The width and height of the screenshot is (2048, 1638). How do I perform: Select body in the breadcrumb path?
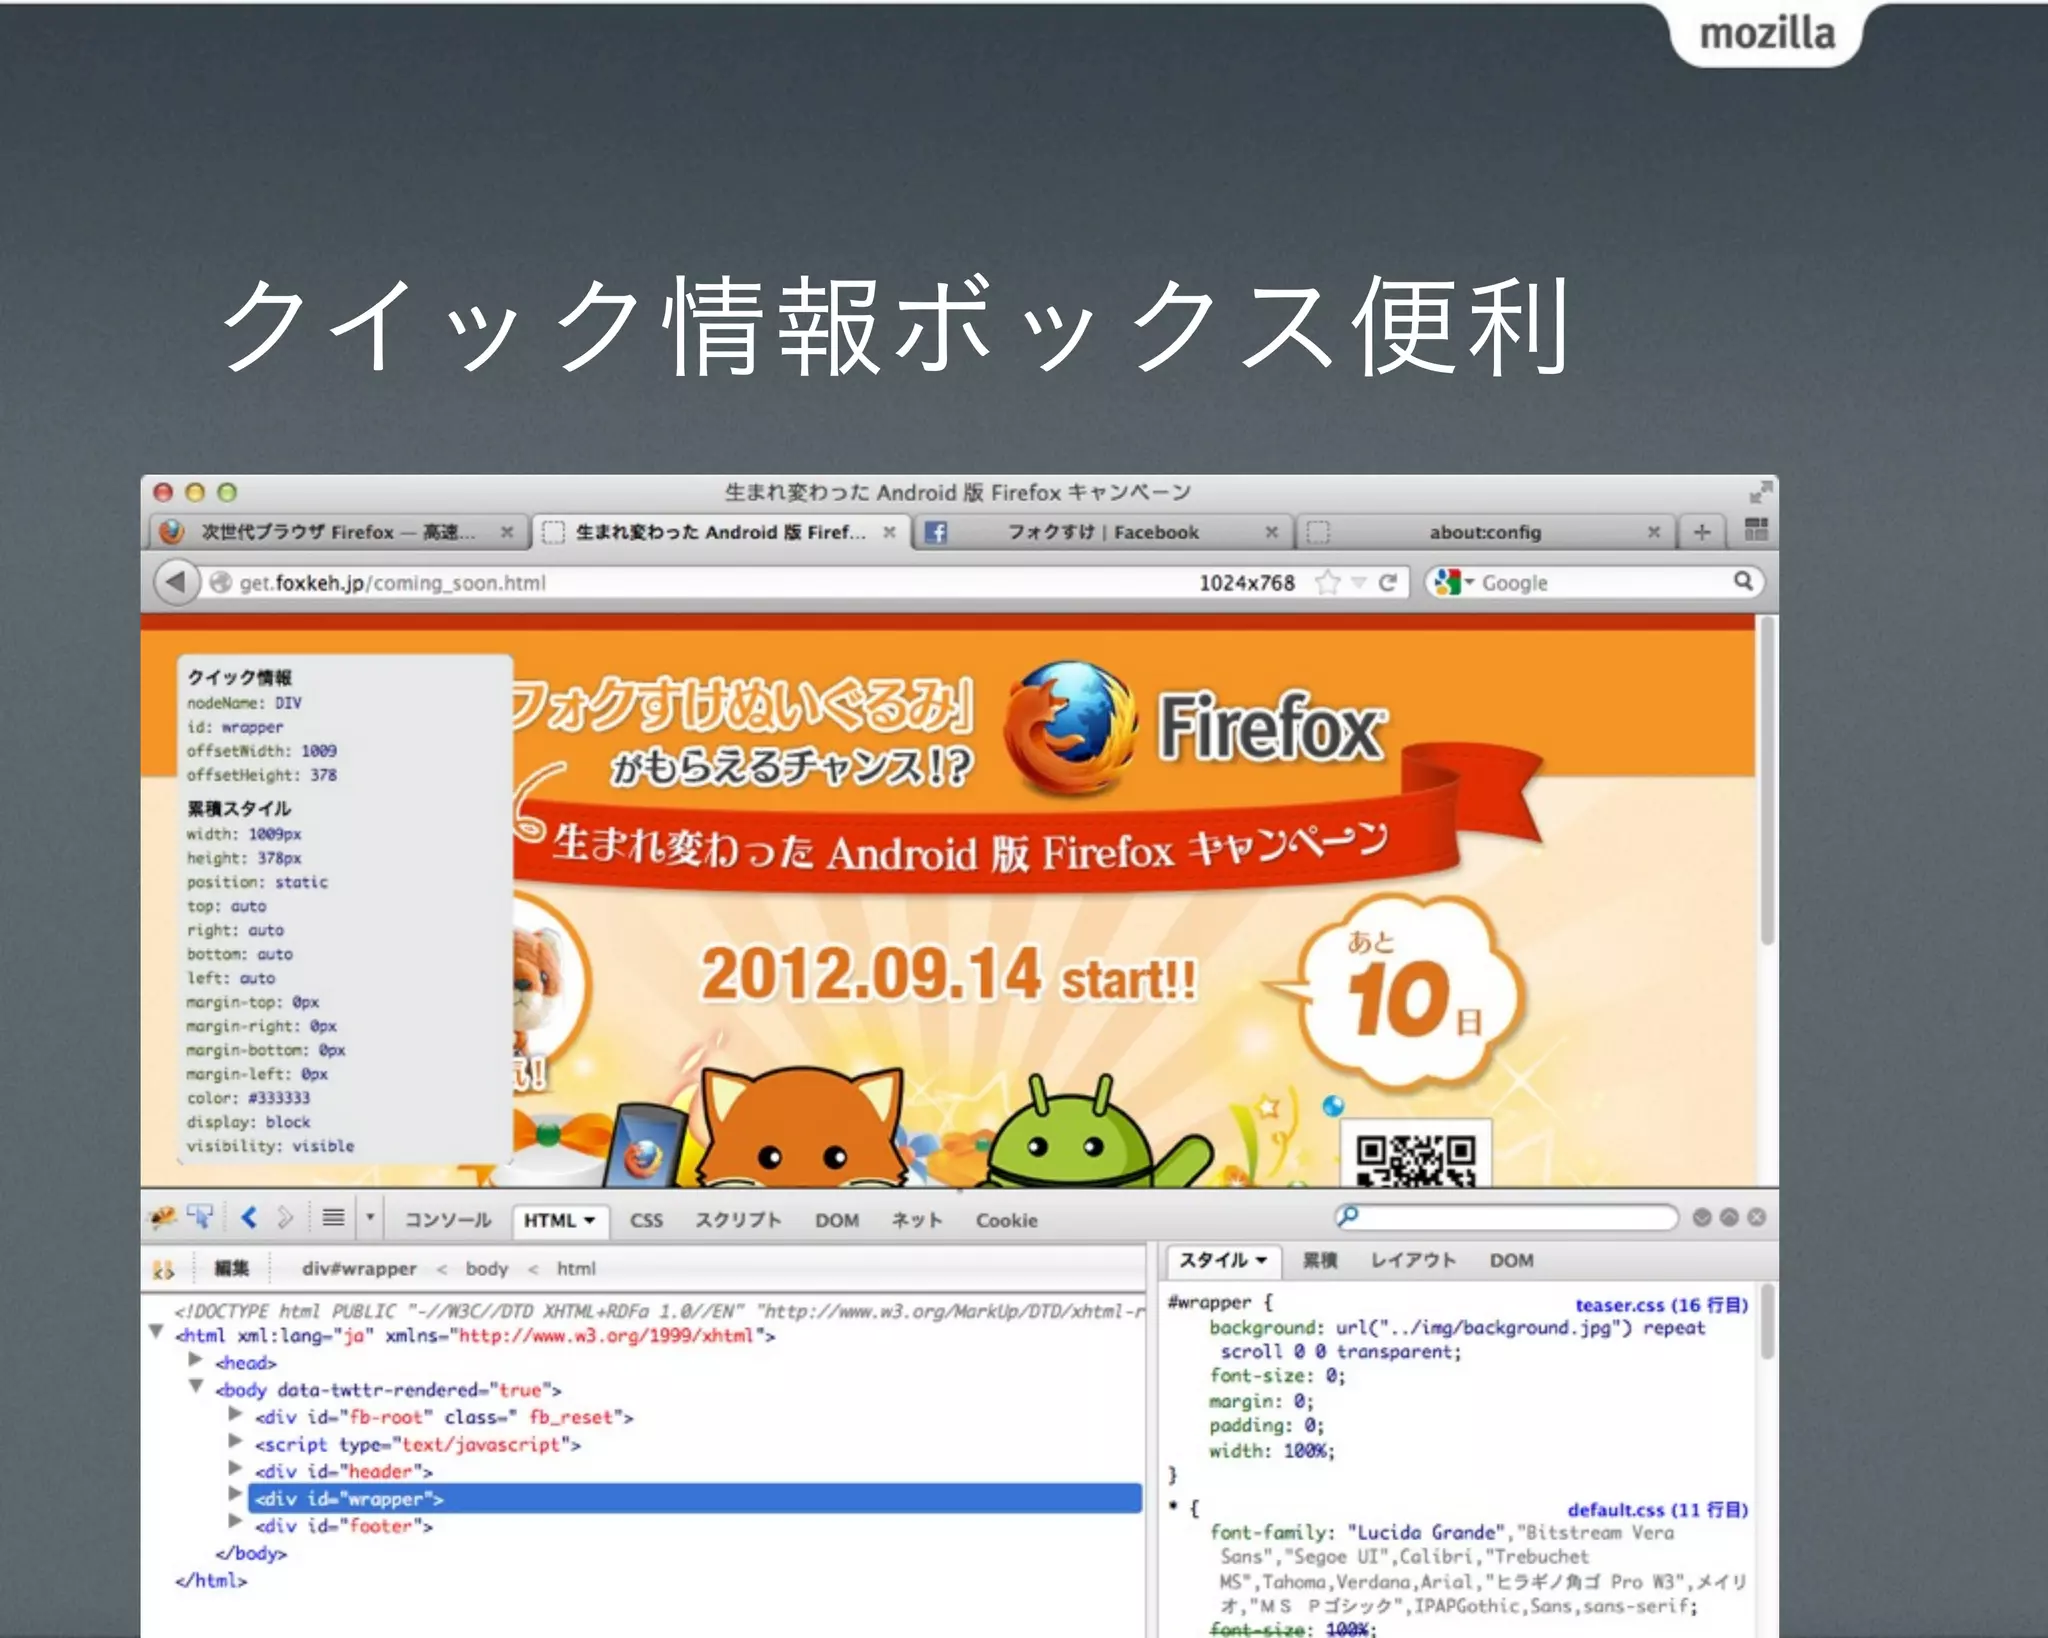click(x=487, y=1268)
